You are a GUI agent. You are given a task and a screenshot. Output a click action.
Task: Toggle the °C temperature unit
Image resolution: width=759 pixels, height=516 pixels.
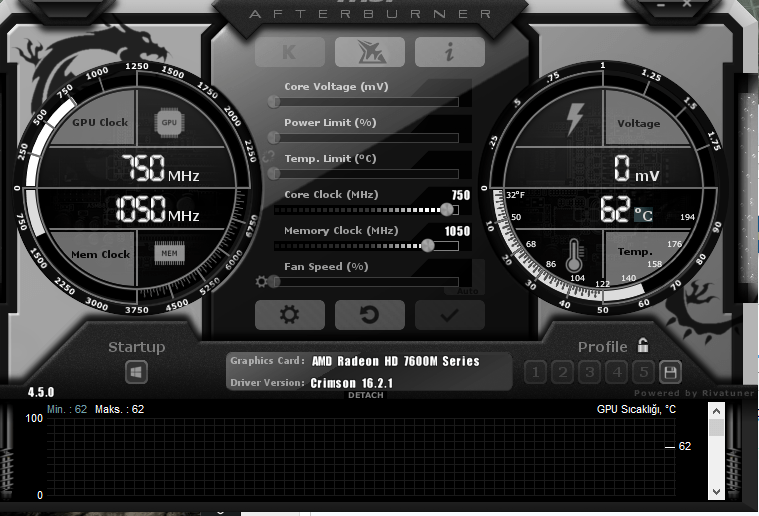[x=643, y=214]
